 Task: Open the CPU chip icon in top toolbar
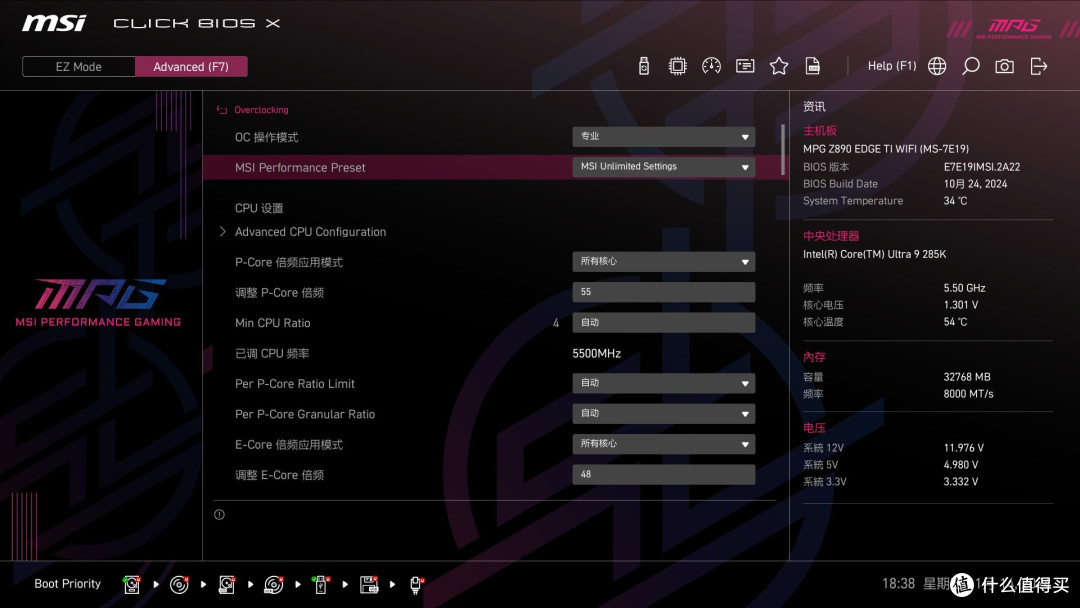[678, 66]
